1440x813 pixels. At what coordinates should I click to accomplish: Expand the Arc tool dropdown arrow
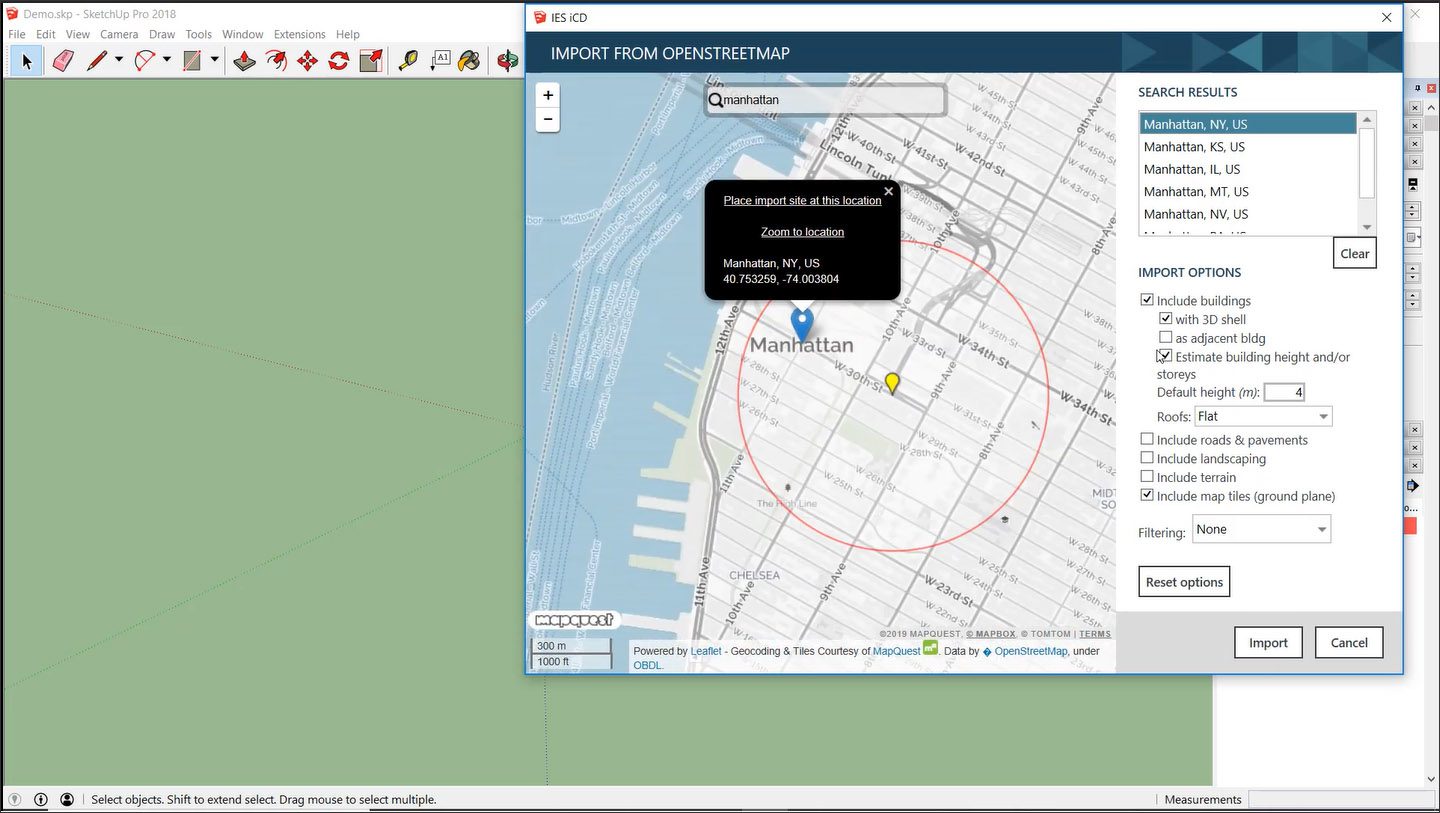pos(166,61)
